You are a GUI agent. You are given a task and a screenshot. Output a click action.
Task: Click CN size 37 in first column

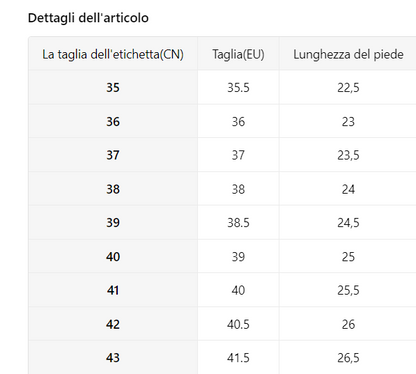click(x=113, y=155)
